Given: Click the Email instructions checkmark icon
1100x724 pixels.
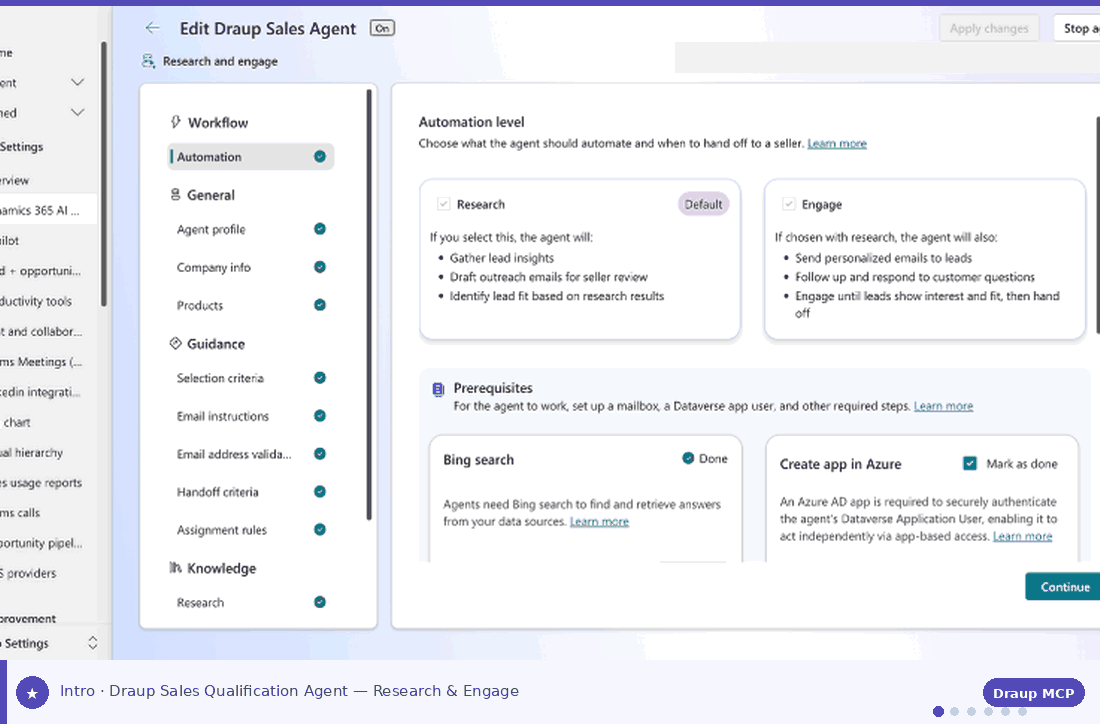Looking at the screenshot, I should coord(320,415).
